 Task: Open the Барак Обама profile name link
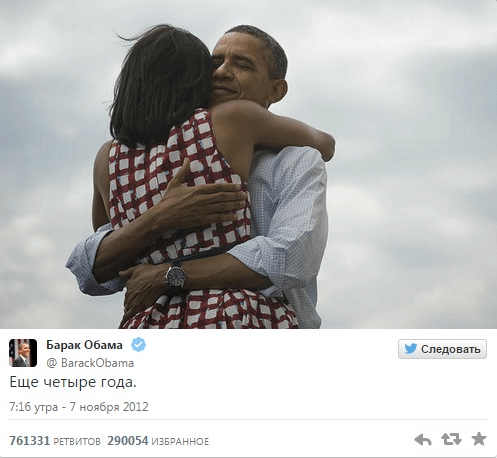[84, 345]
